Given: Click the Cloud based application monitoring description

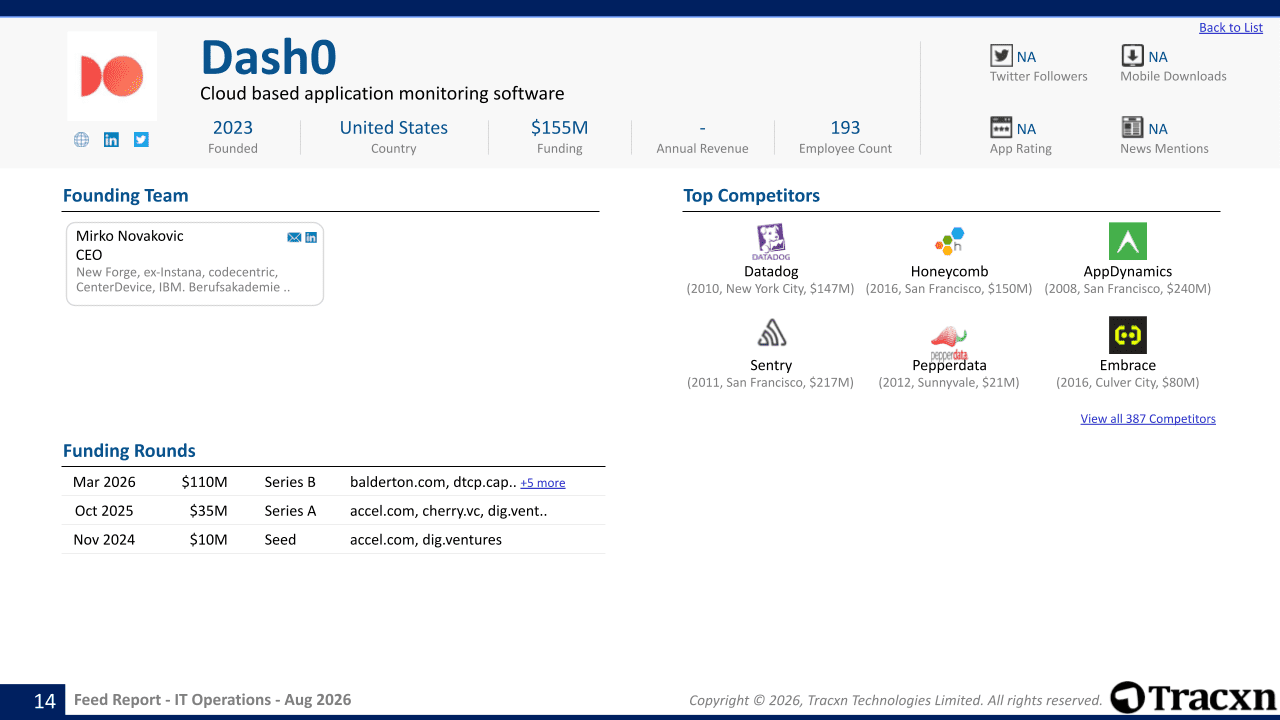Looking at the screenshot, I should click(x=382, y=94).
